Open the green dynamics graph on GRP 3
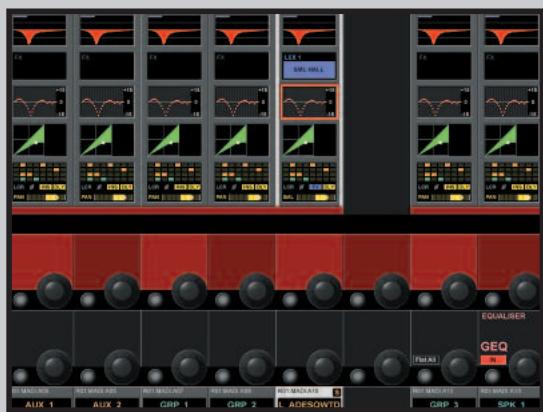Image resolution: width=543 pixels, height=412 pixels. 444,140
